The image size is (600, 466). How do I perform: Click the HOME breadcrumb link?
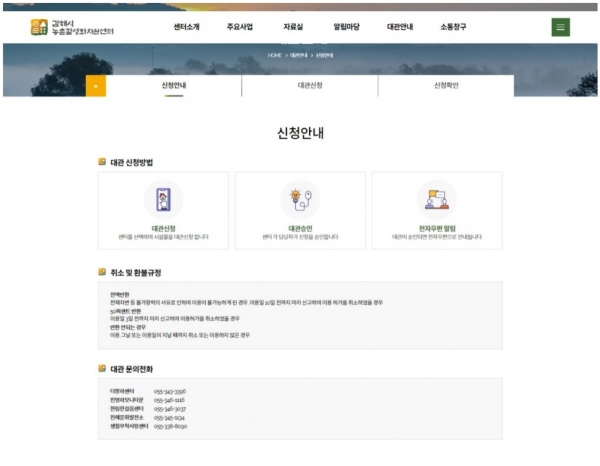[x=275, y=54]
